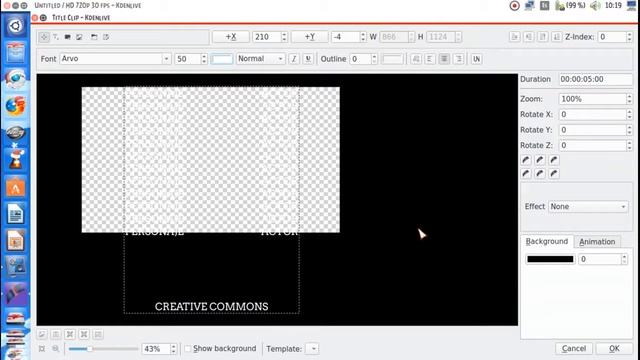Click the volume icon in system tray
This screenshot has width=640, height=360.
click(x=595, y=5)
